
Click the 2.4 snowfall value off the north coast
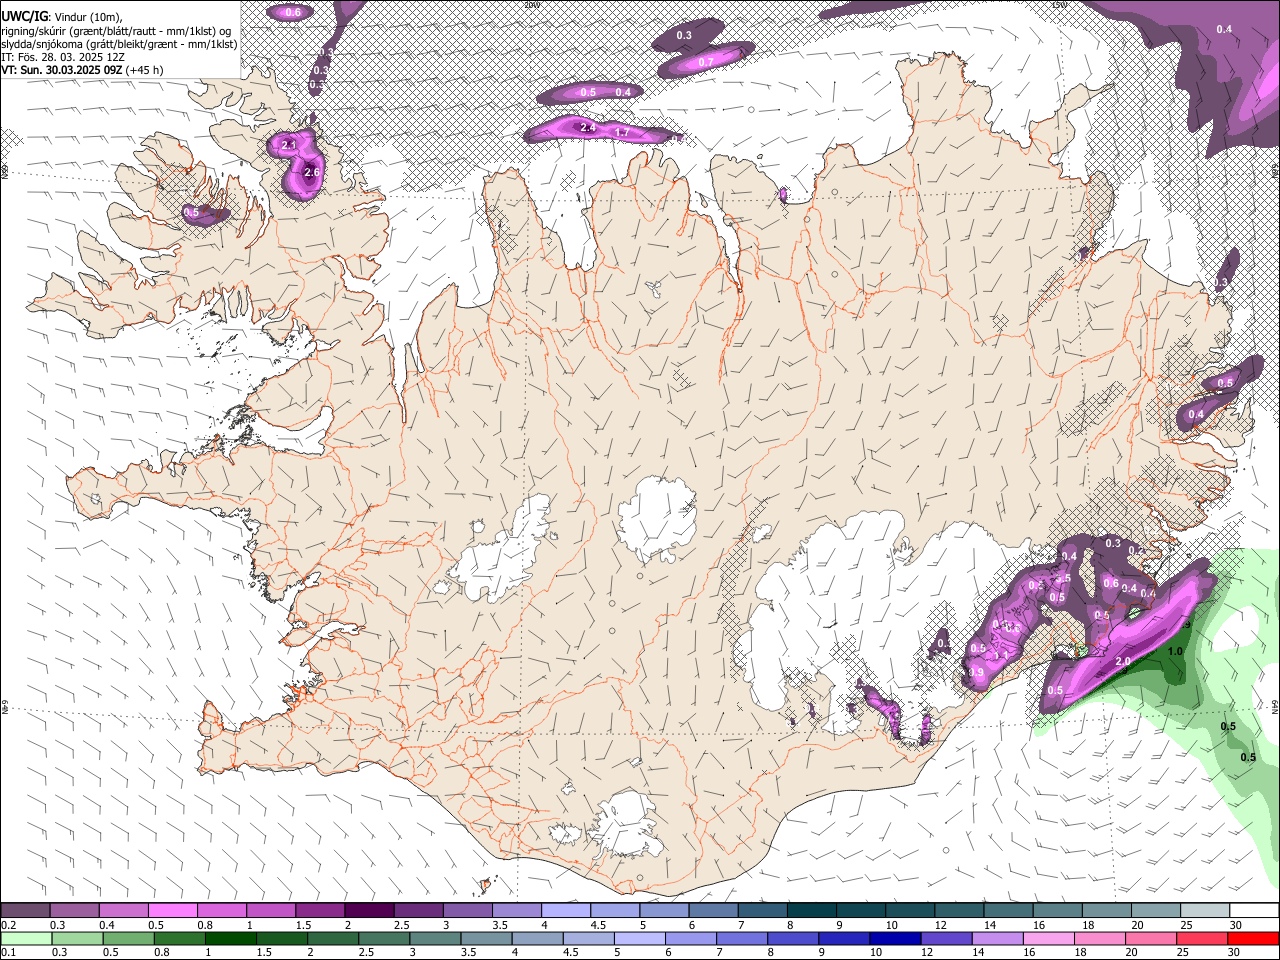(x=588, y=128)
